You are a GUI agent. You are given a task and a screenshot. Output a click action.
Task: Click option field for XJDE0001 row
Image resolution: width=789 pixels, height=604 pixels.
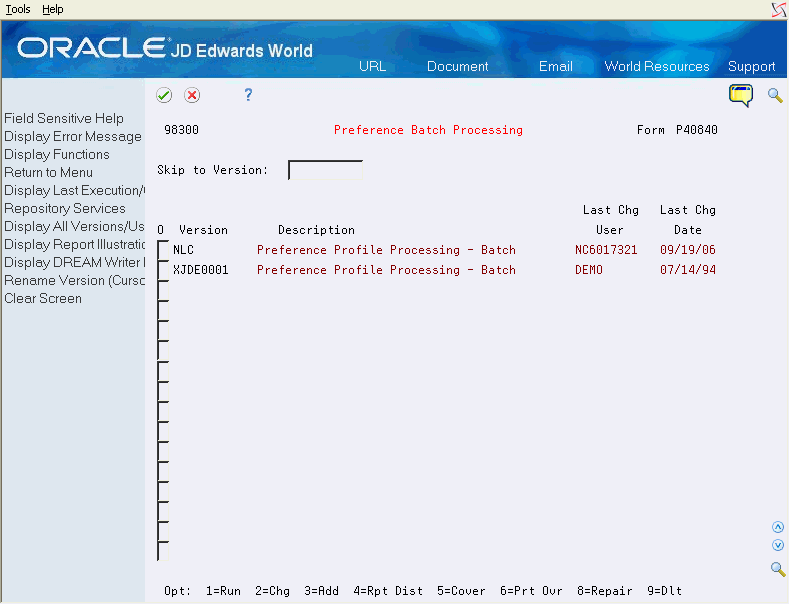163,270
